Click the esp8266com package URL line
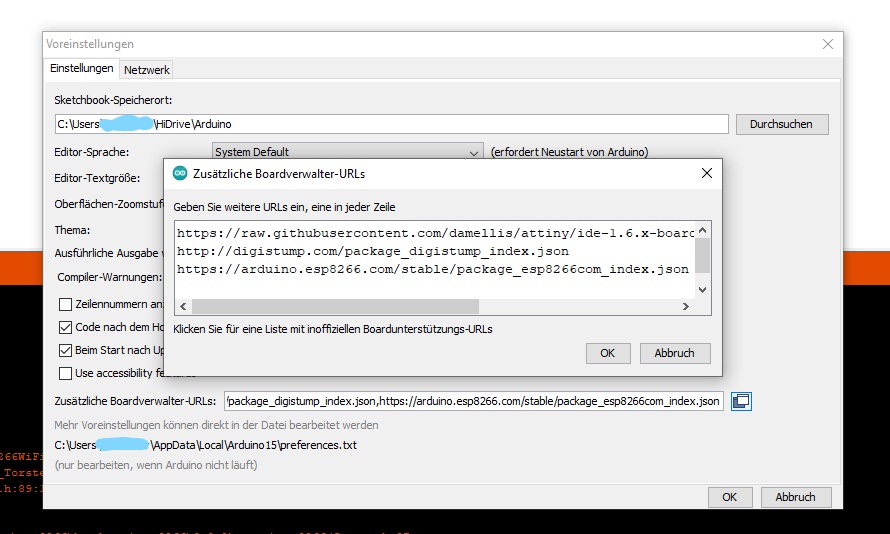The height and width of the screenshot is (534, 890). point(433,270)
